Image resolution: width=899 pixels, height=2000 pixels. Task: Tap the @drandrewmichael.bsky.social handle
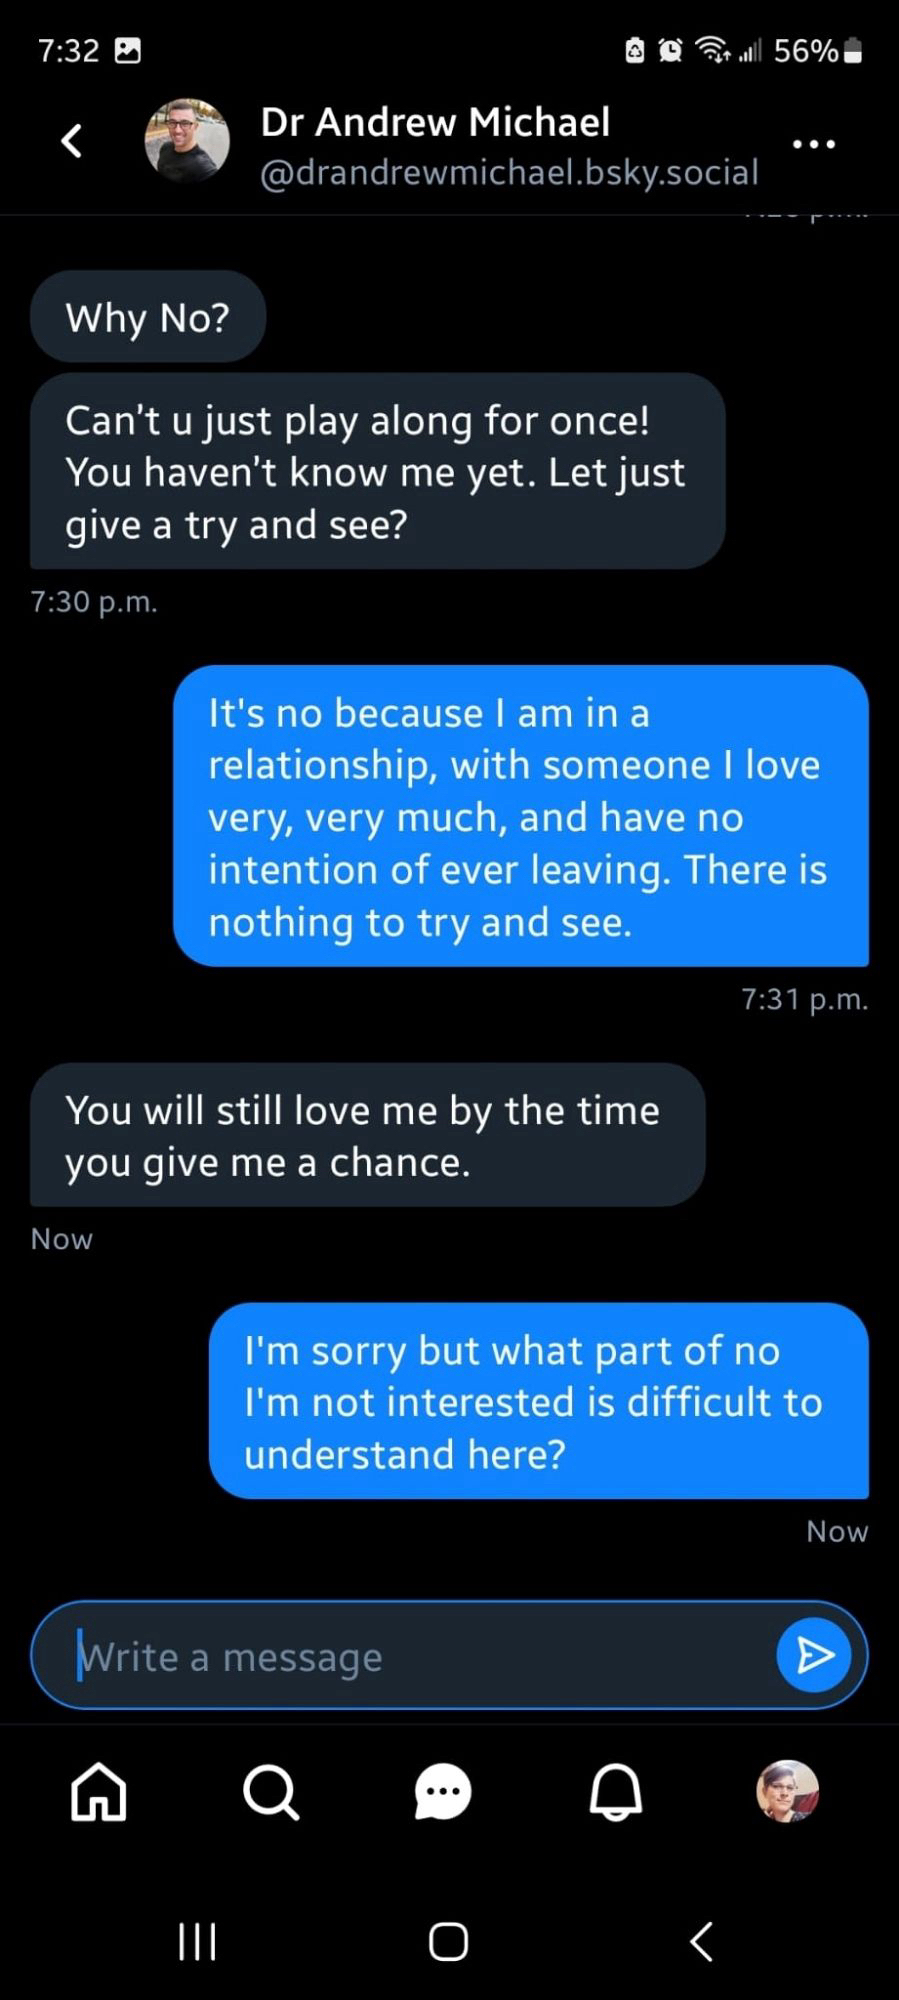(509, 173)
